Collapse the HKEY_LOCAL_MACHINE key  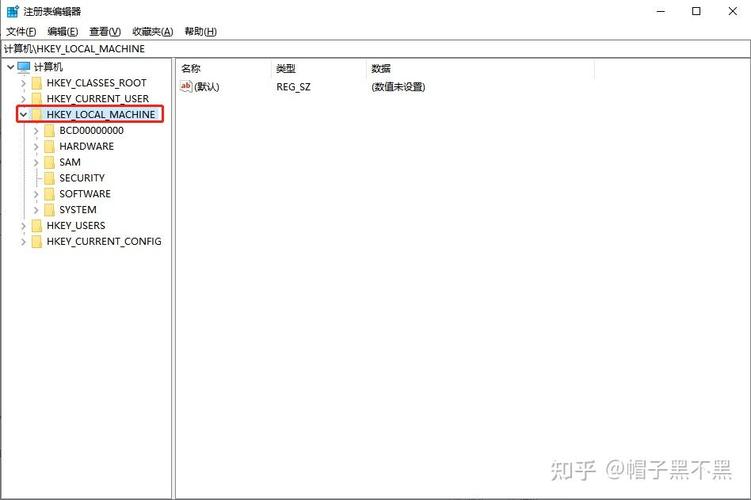point(23,114)
